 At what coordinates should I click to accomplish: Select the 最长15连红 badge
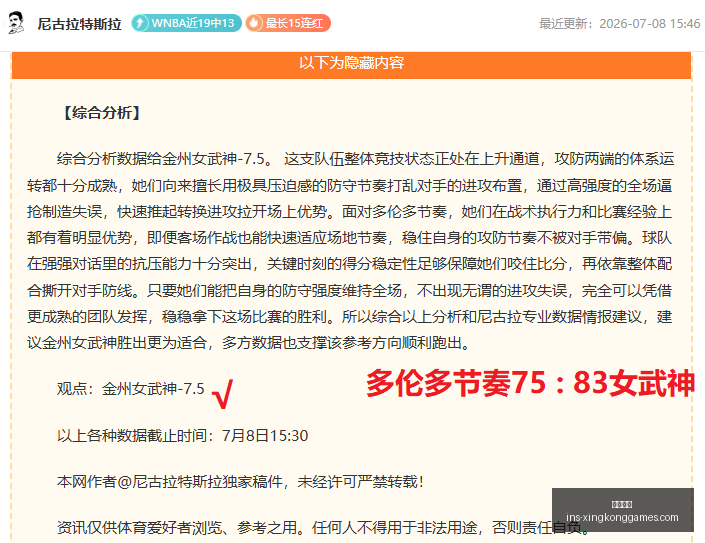pos(288,23)
